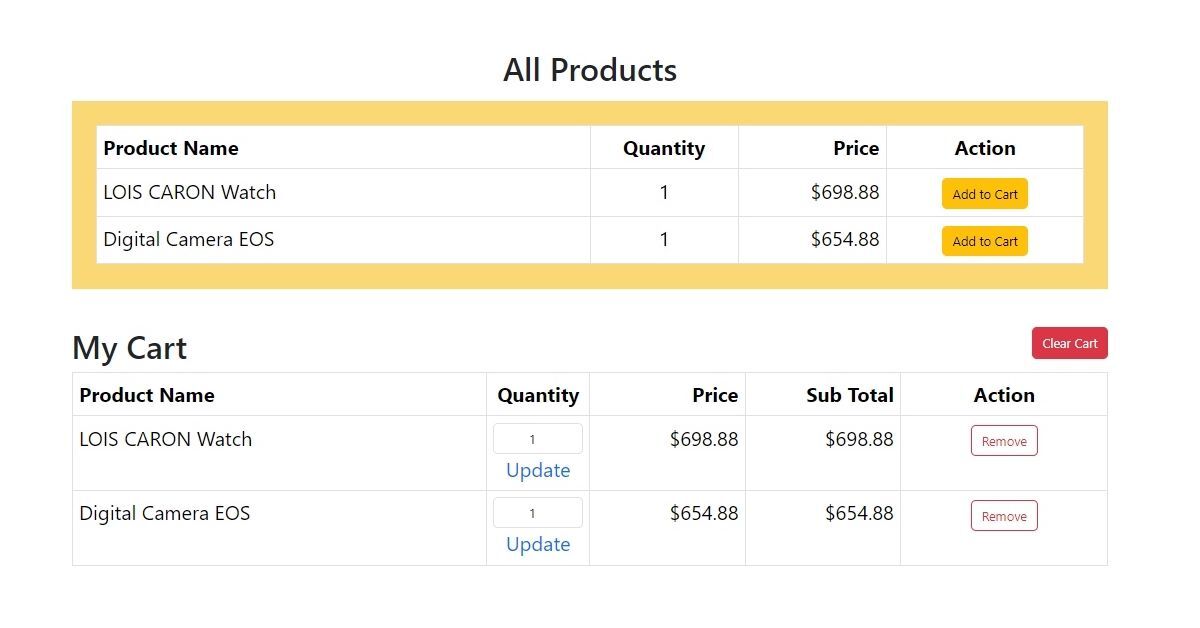This screenshot has width=1200, height=628.
Task: Select the LOIS CARON Watch quantity input field
Action: click(537, 438)
